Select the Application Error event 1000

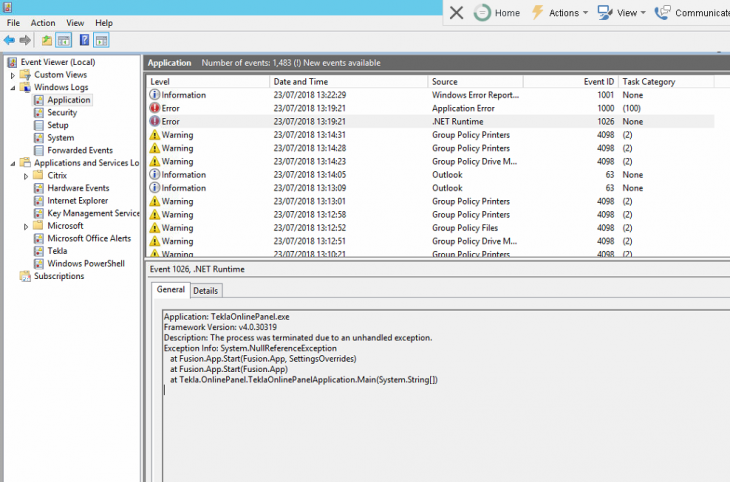pyautogui.click(x=430, y=108)
